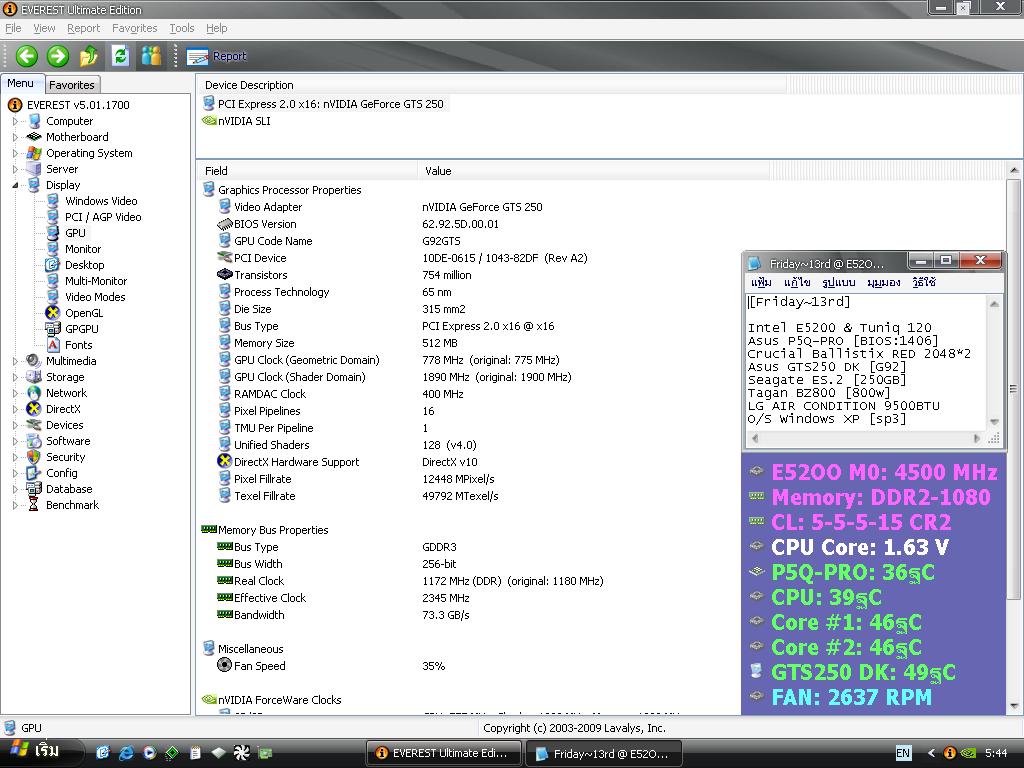Select the Devices tree item

click(65, 425)
